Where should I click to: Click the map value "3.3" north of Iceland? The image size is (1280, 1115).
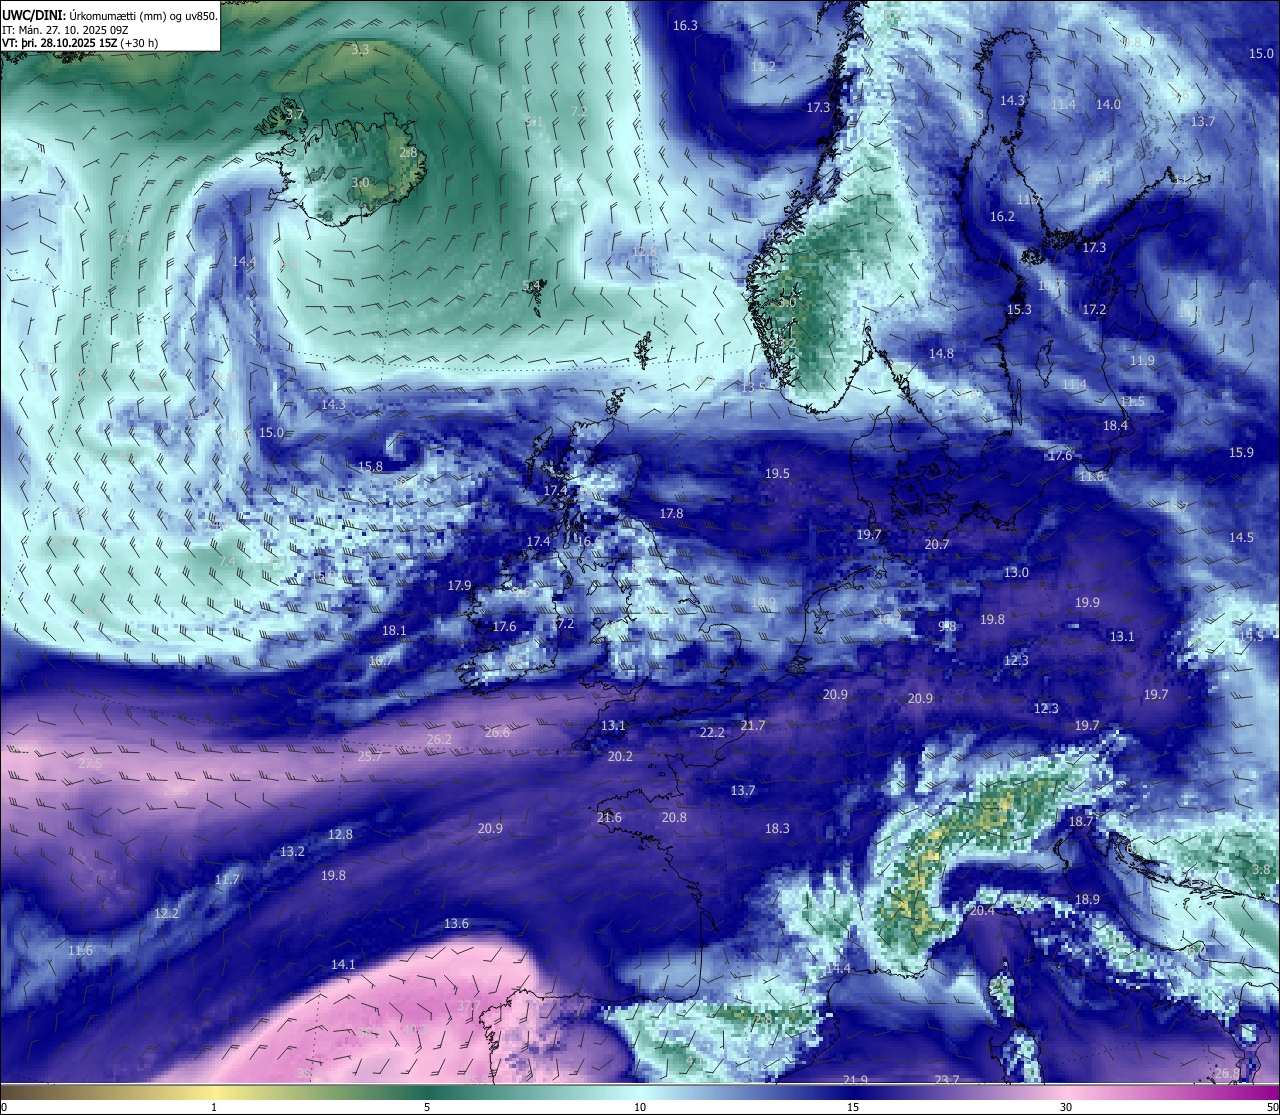point(360,49)
